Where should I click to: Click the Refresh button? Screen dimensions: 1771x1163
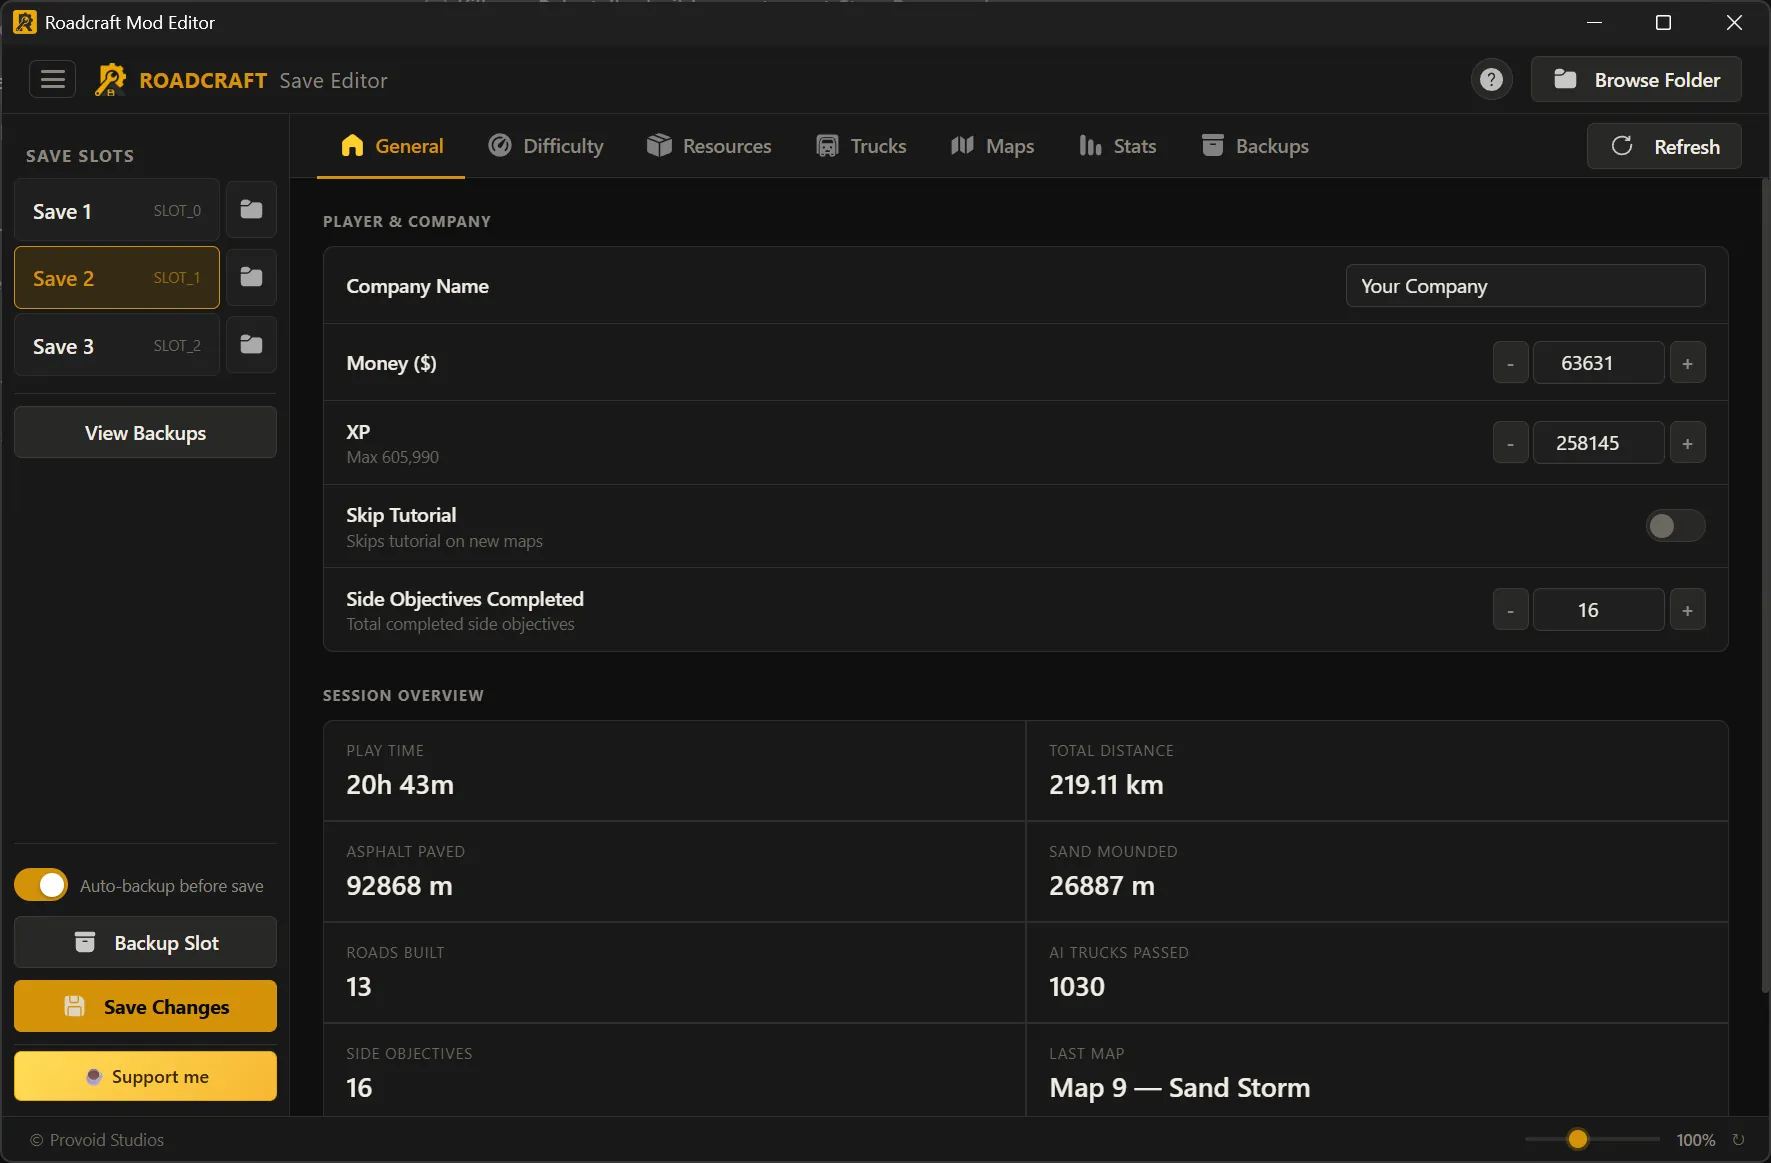[1664, 146]
